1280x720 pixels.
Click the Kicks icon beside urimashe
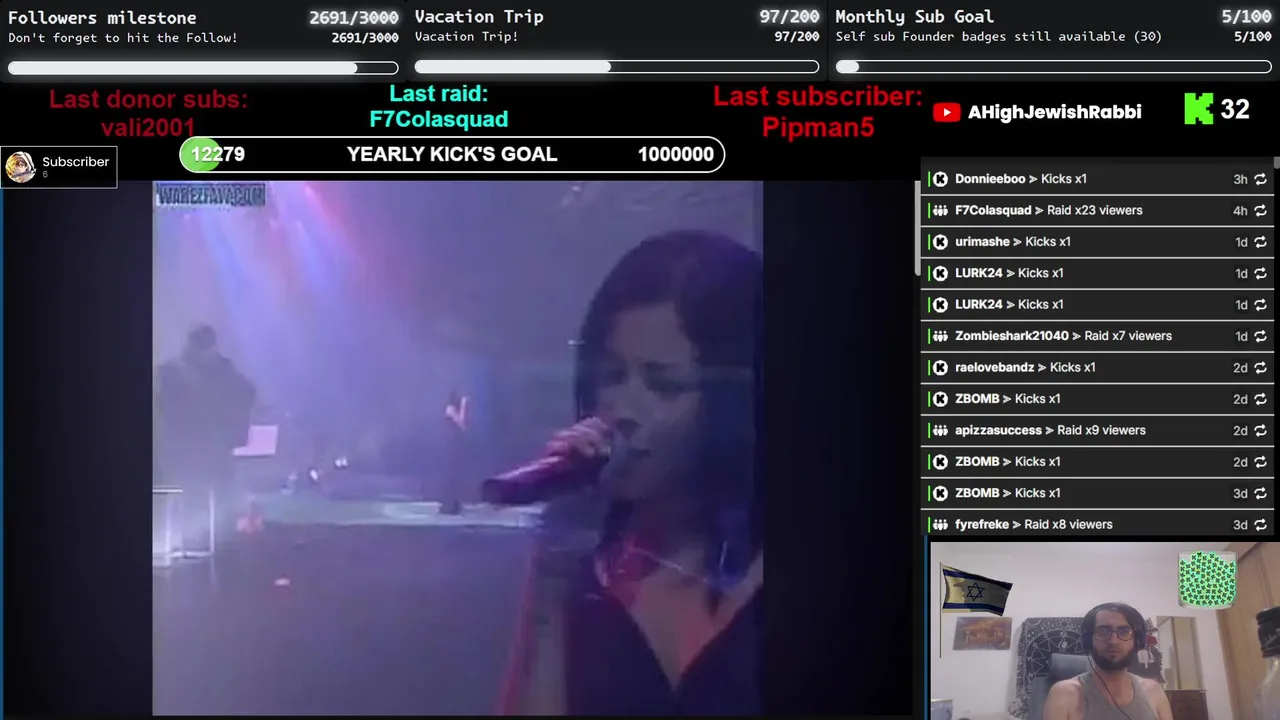[940, 242]
